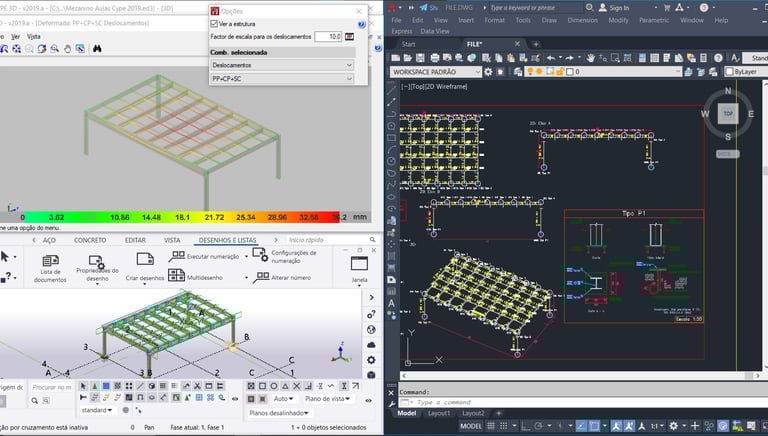
Task: Select the pan hand tool in CYPE 3D toolbar
Action: pyautogui.click(x=68, y=48)
